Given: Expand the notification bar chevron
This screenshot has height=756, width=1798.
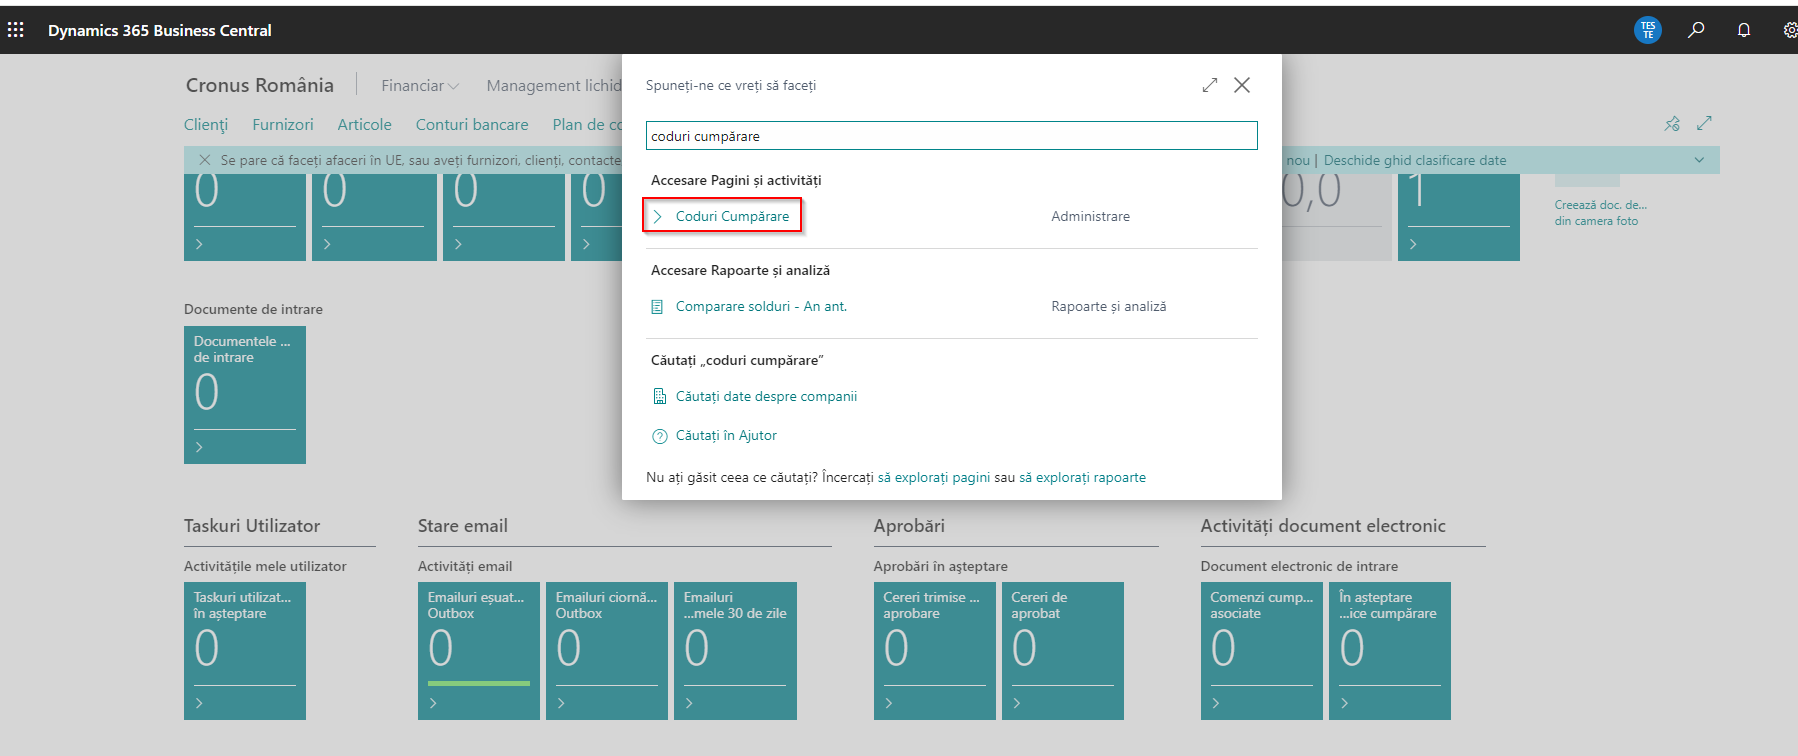Looking at the screenshot, I should coord(1699,160).
